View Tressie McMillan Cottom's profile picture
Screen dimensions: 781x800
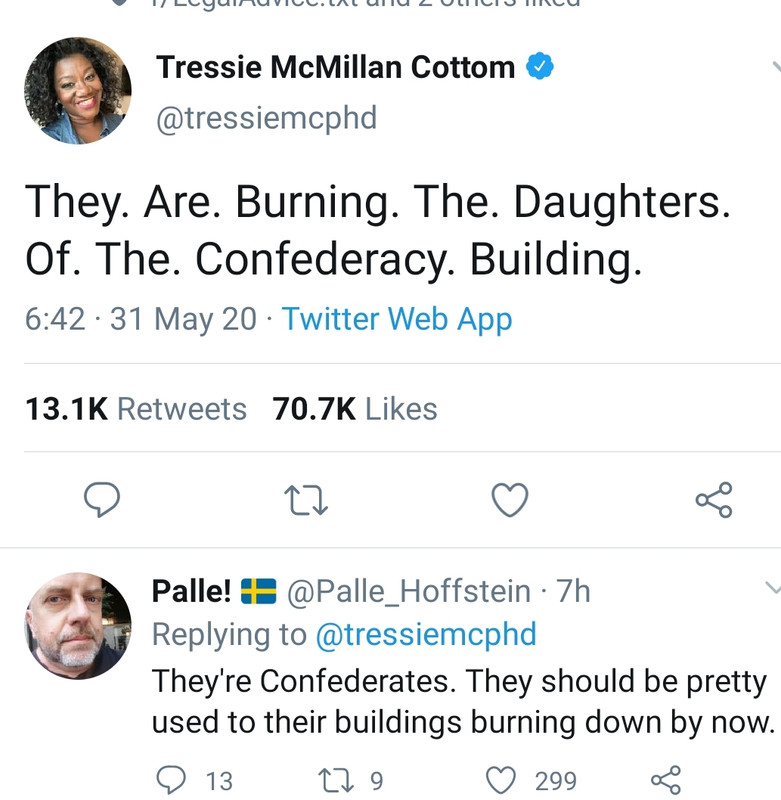[x=78, y=91]
